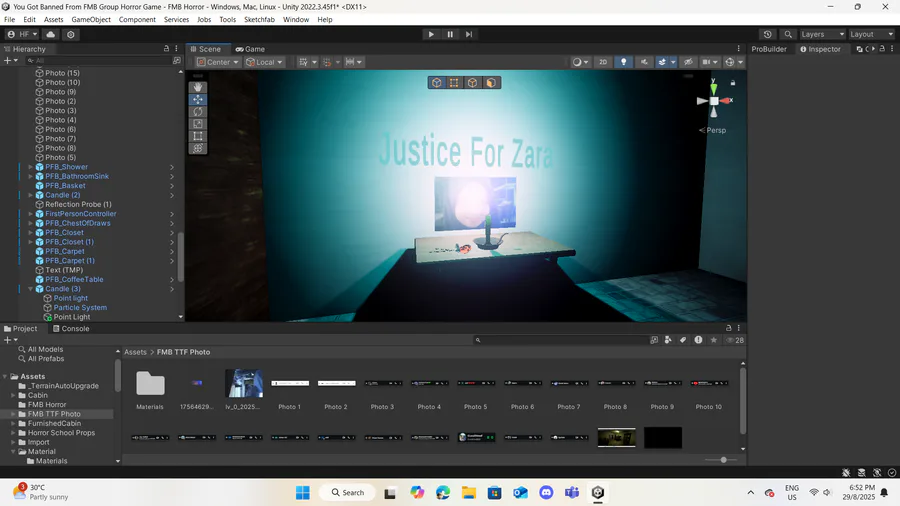Collapse the Candle (3) tree item
Viewport: 900px width, 506px height.
pos(30,289)
